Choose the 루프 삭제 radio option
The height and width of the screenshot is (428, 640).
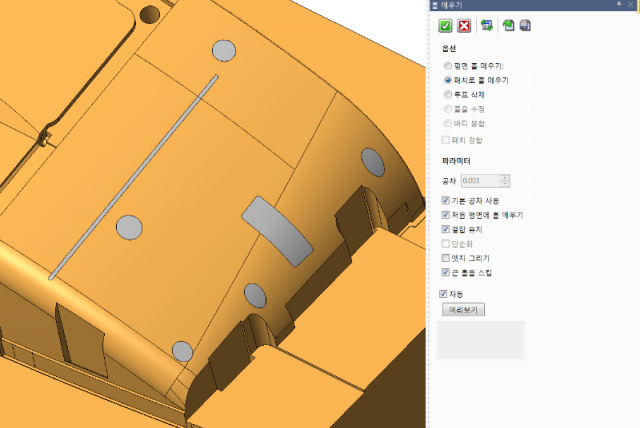tap(447, 93)
